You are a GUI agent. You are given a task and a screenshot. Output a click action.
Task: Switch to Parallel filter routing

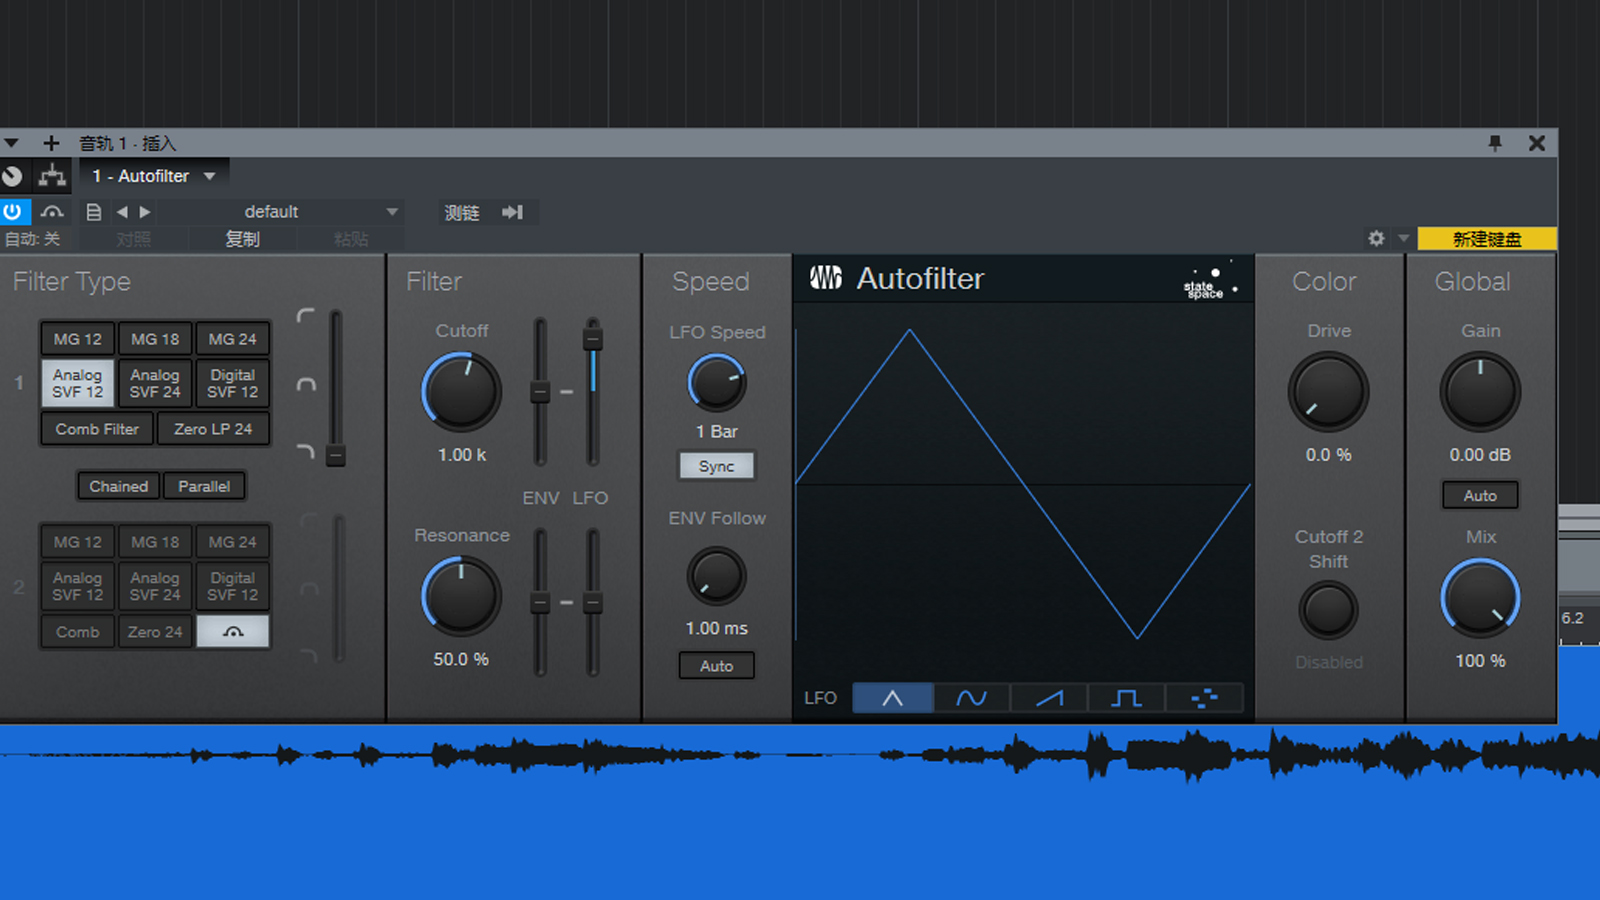click(204, 486)
